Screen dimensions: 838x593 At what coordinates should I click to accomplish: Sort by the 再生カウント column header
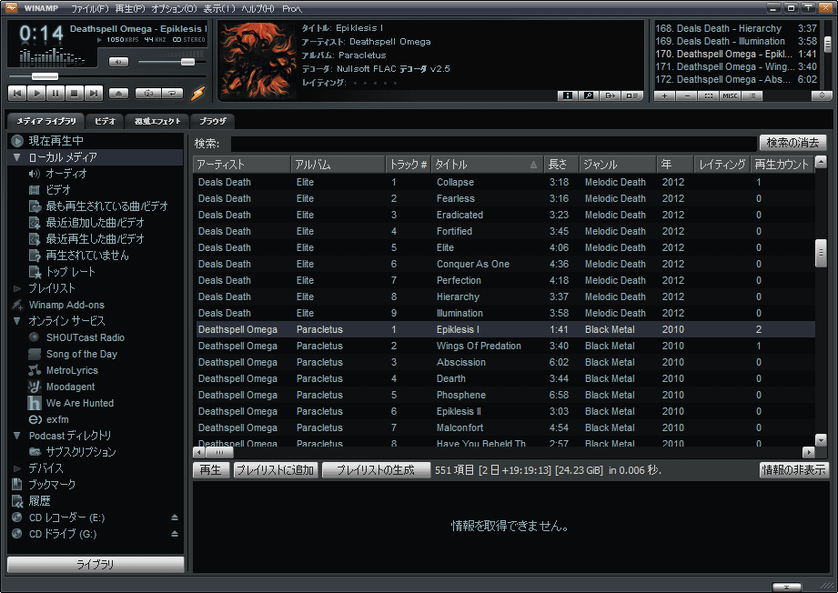point(782,165)
